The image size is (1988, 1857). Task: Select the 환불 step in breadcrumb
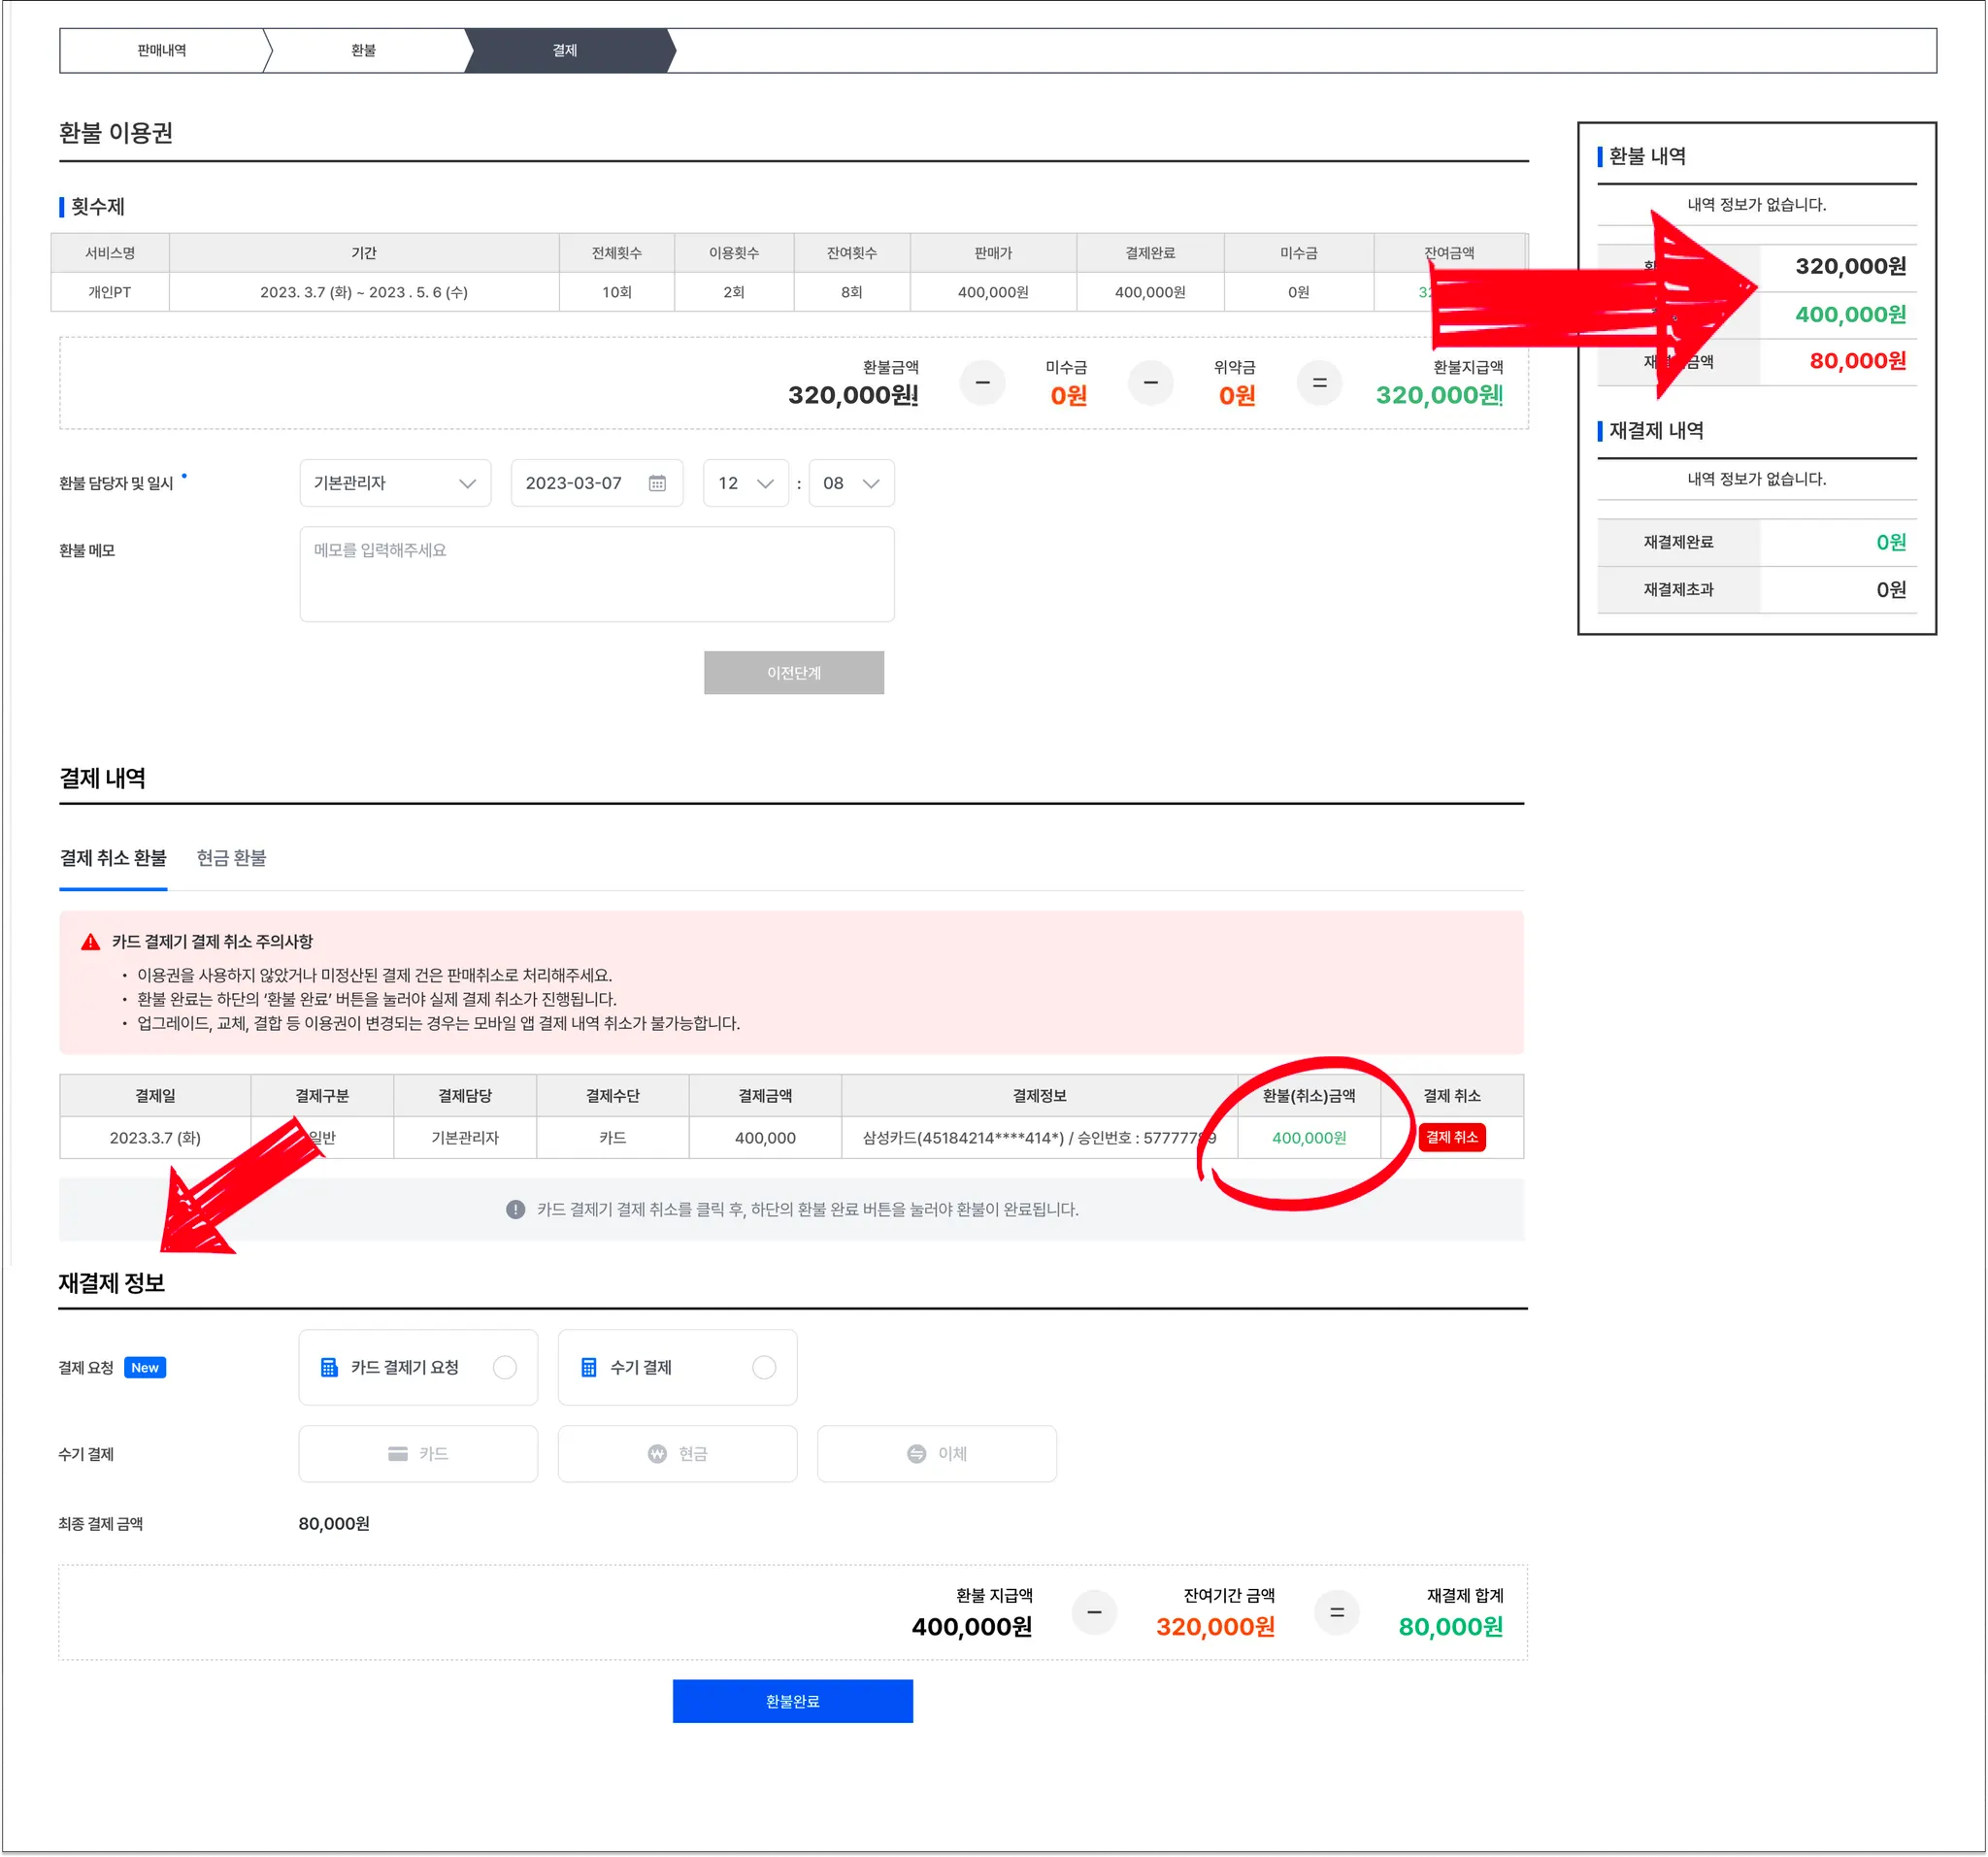click(x=364, y=50)
